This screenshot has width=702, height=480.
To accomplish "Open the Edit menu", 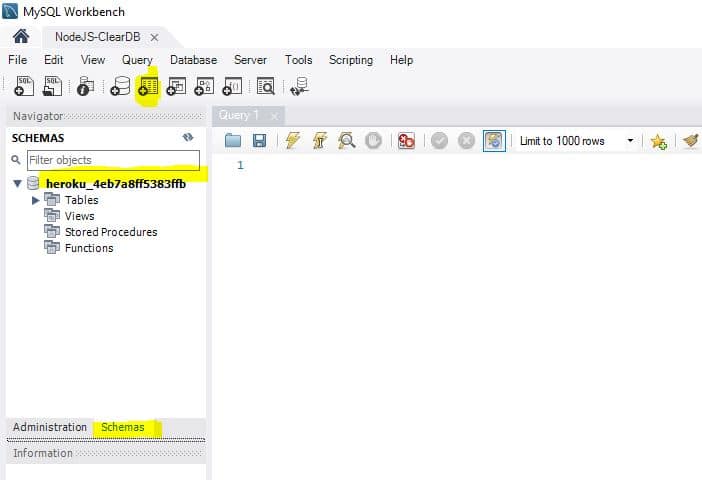I will (54, 60).
